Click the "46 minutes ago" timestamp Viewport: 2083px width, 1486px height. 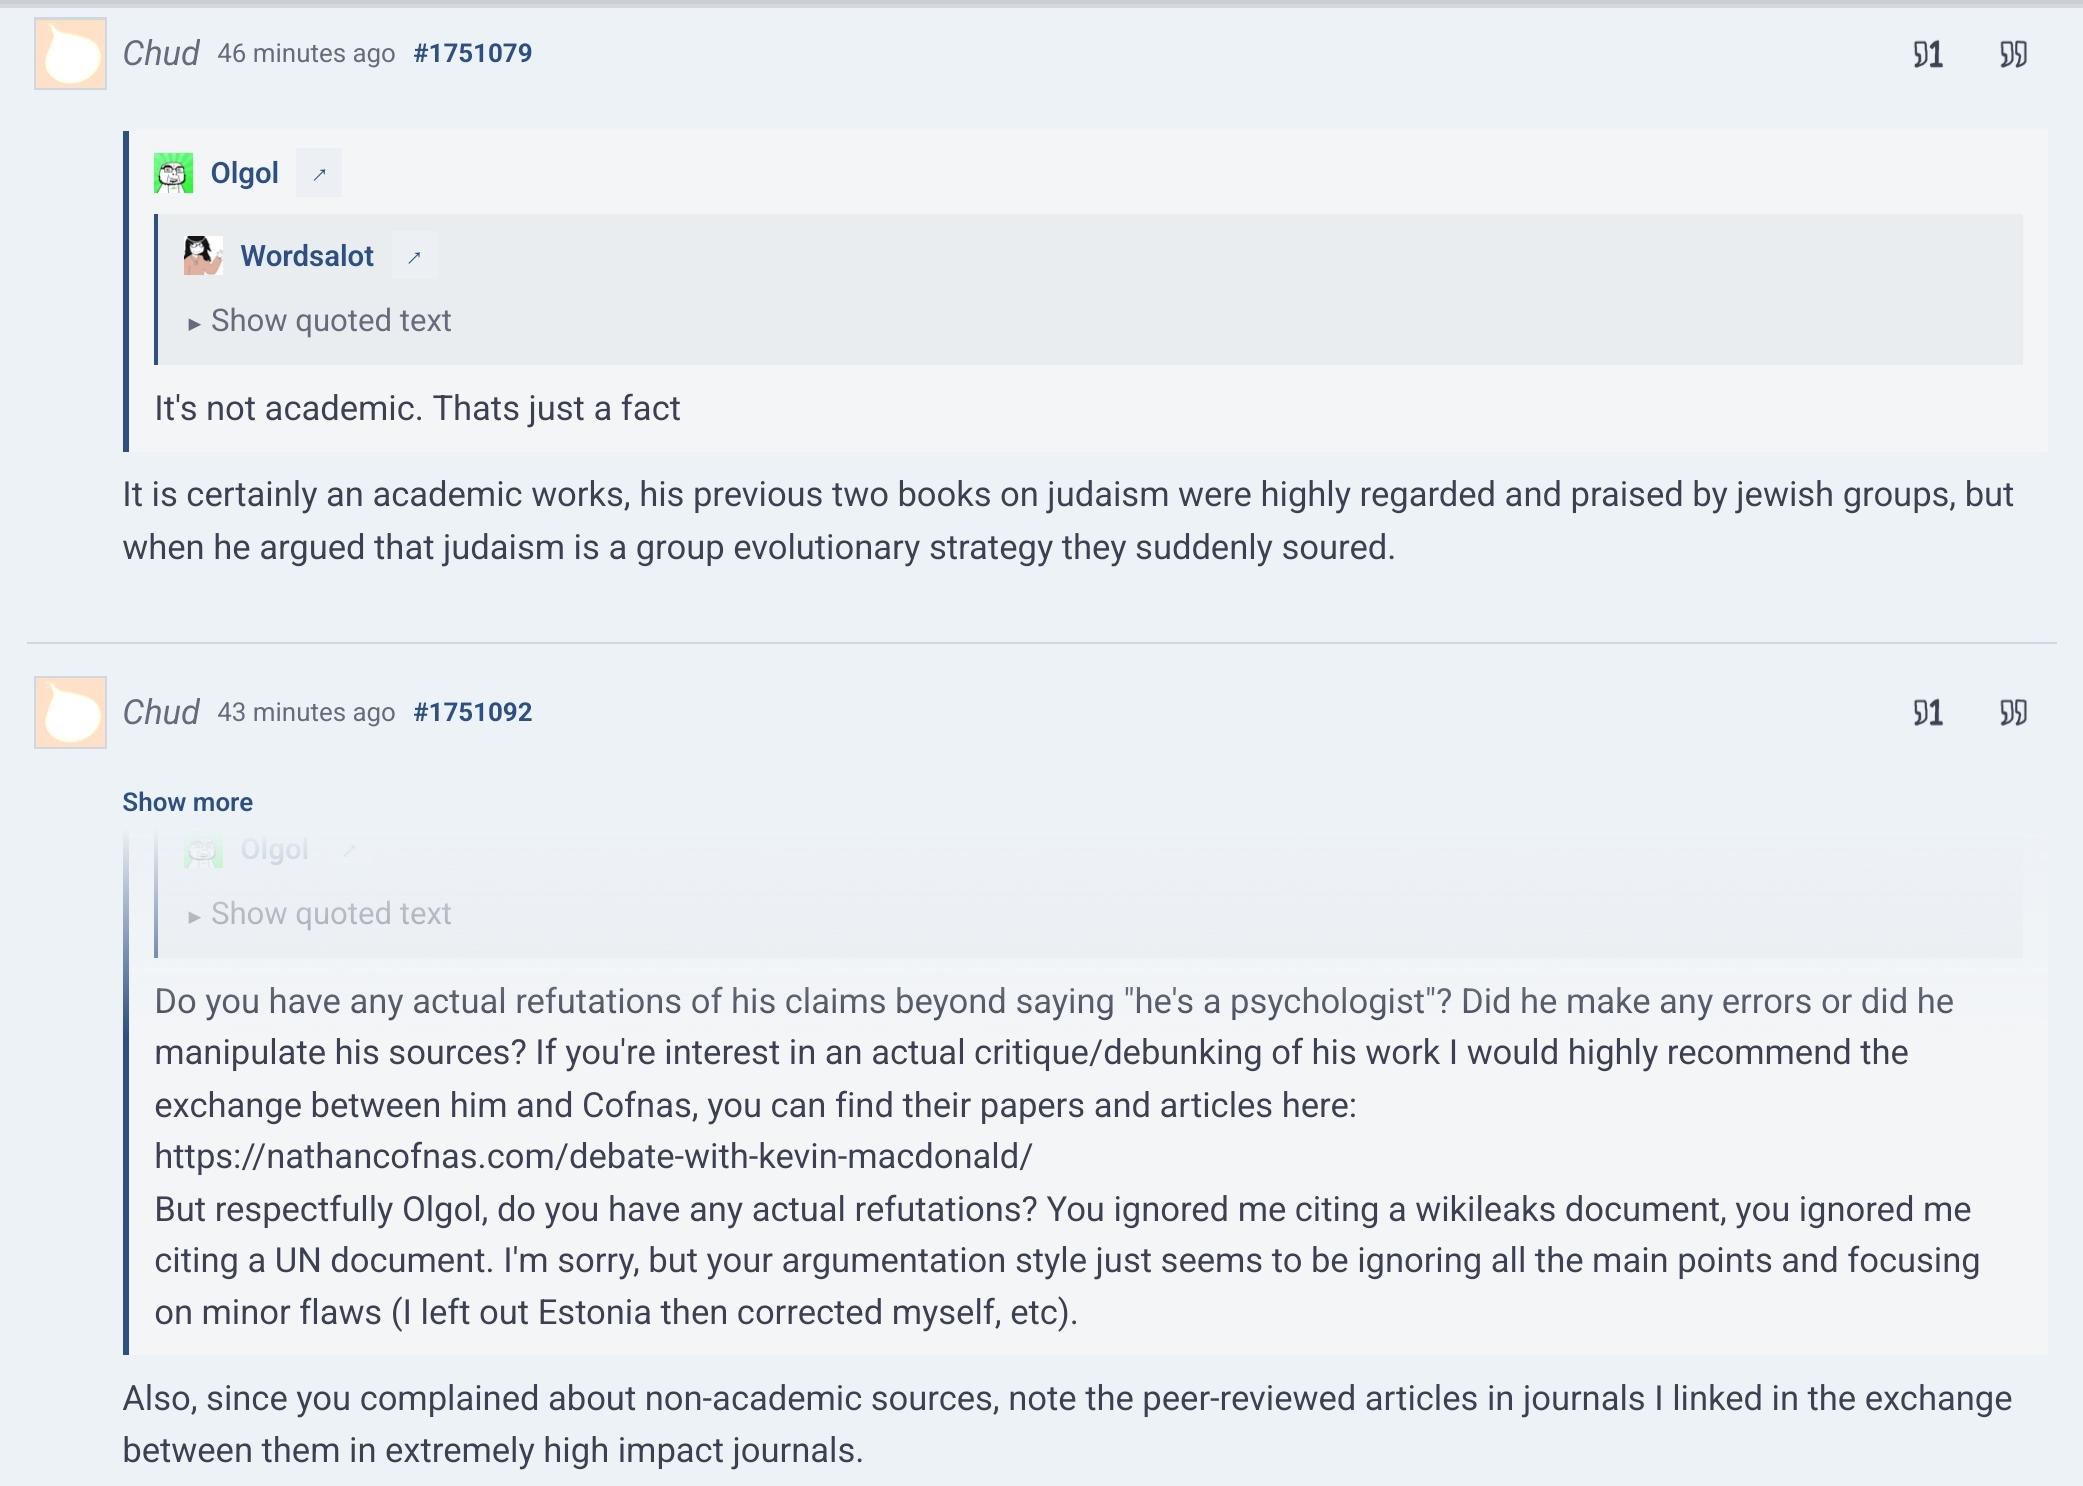point(306,53)
